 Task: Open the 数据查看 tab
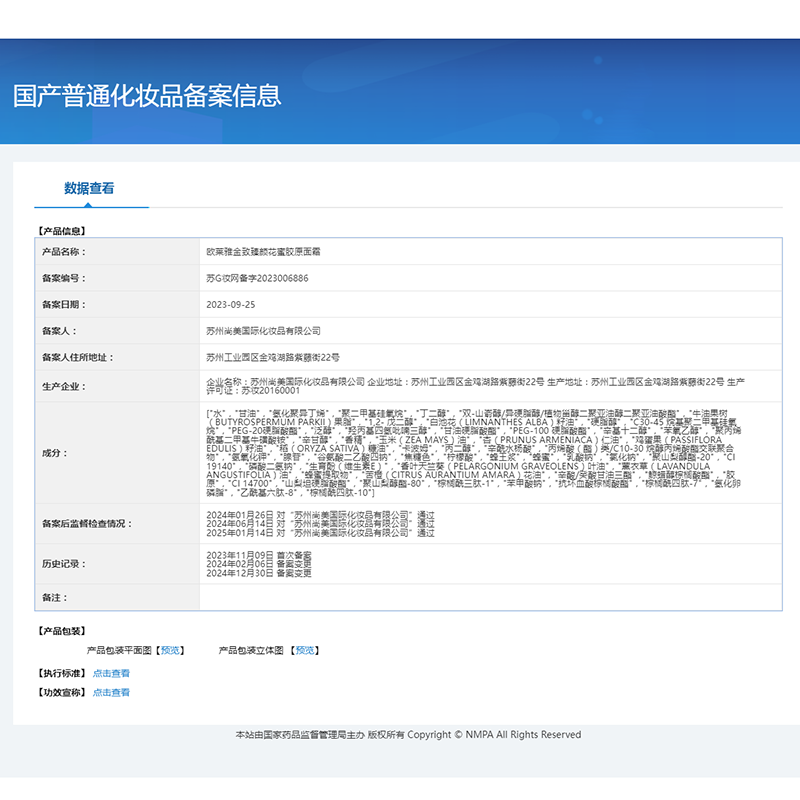89,188
